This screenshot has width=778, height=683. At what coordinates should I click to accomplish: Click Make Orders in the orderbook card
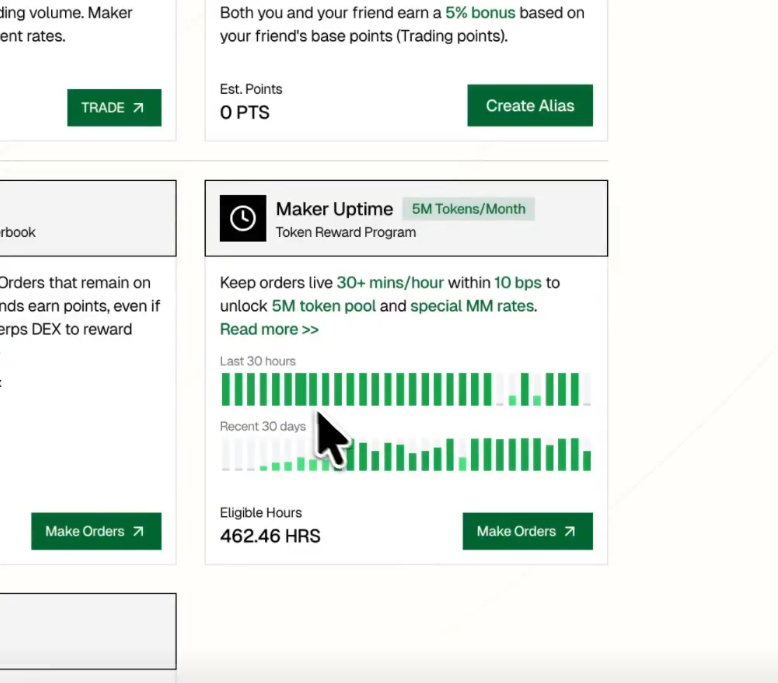[96, 531]
